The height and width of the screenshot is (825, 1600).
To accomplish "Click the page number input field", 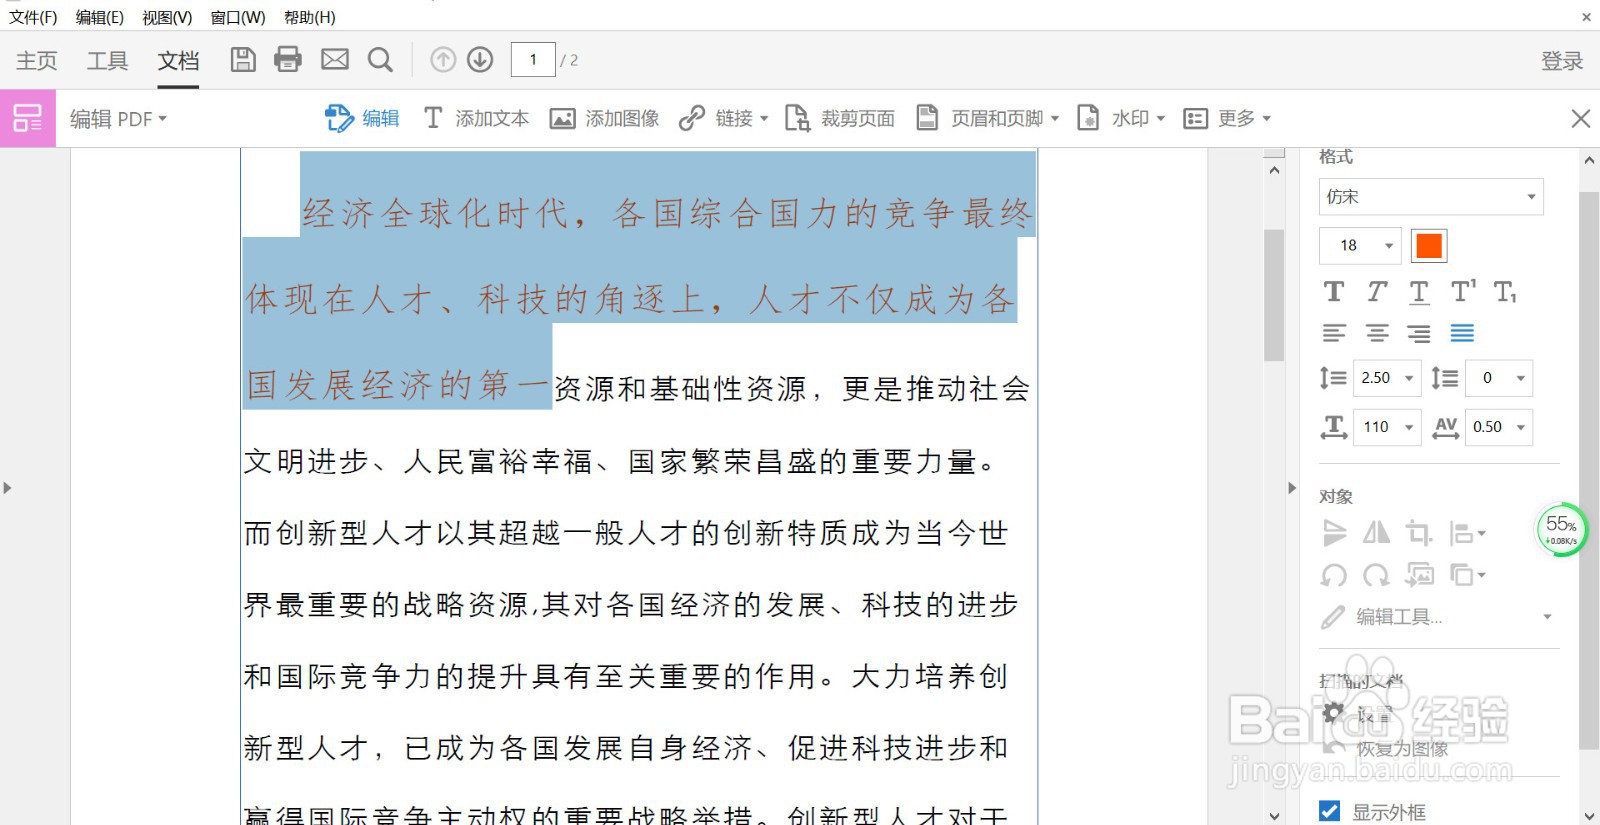I will [533, 60].
